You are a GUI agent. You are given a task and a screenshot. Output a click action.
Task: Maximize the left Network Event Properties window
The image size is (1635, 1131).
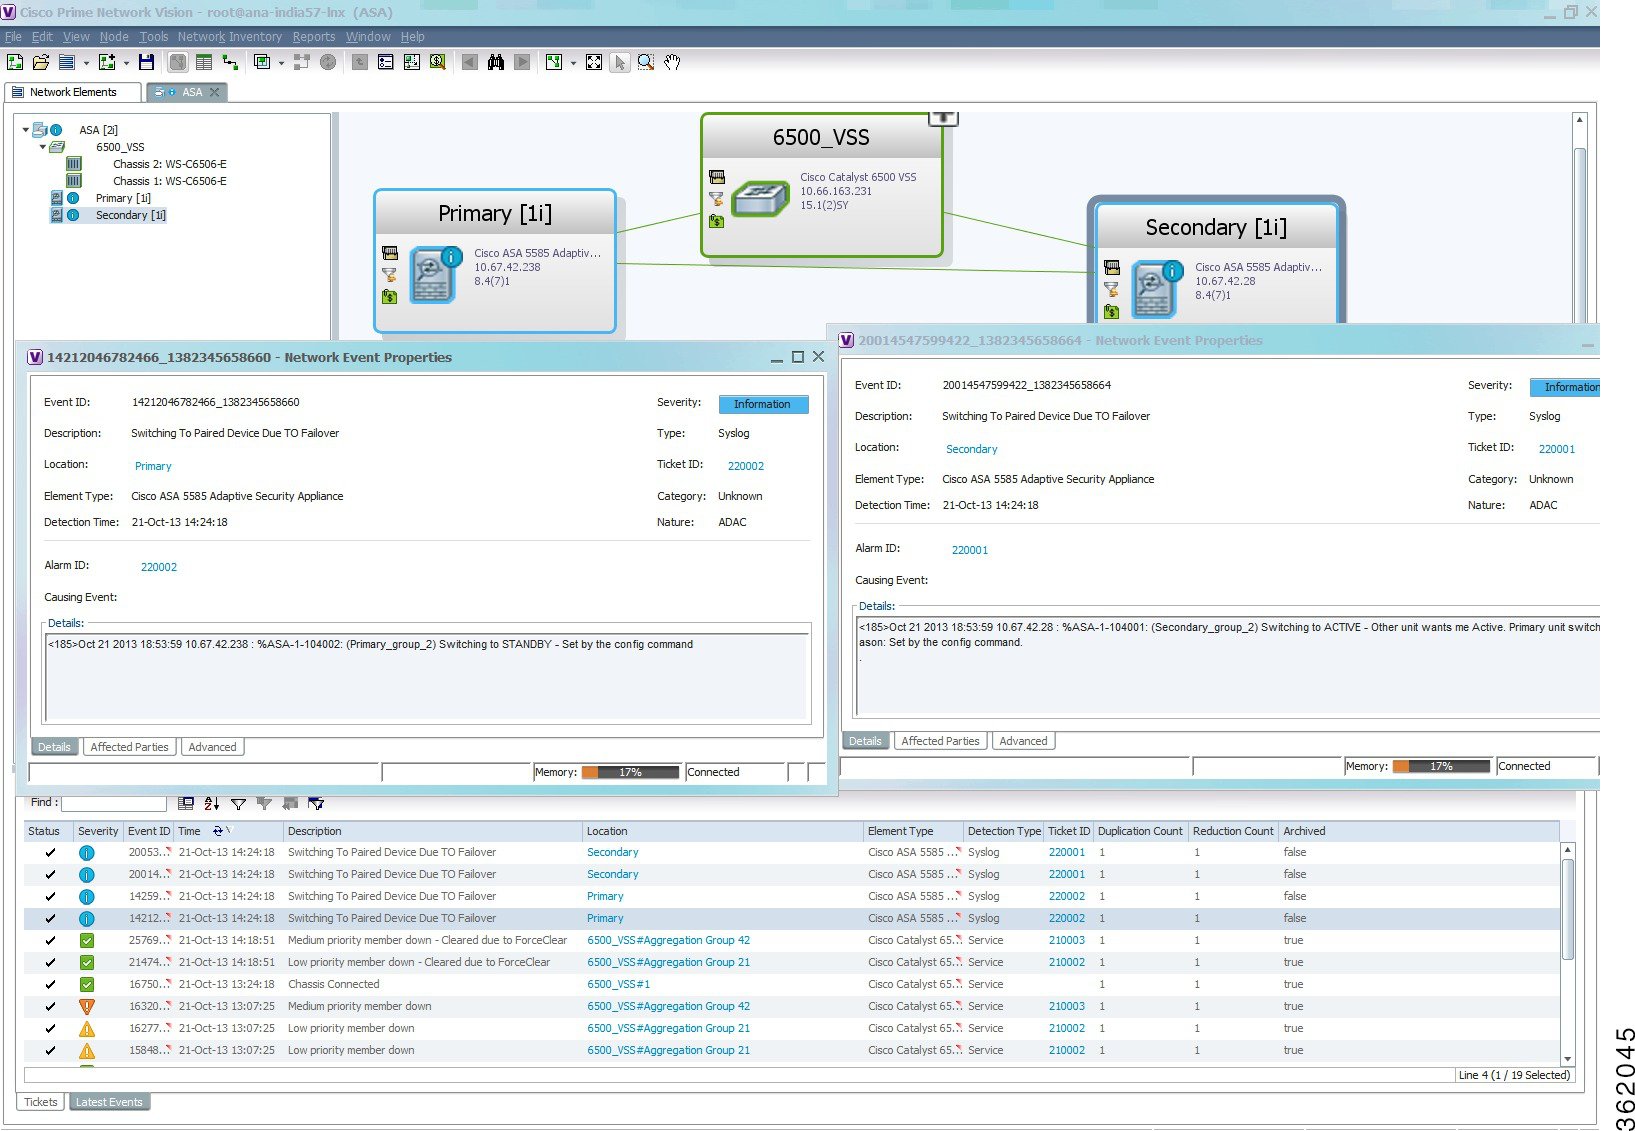tap(798, 357)
